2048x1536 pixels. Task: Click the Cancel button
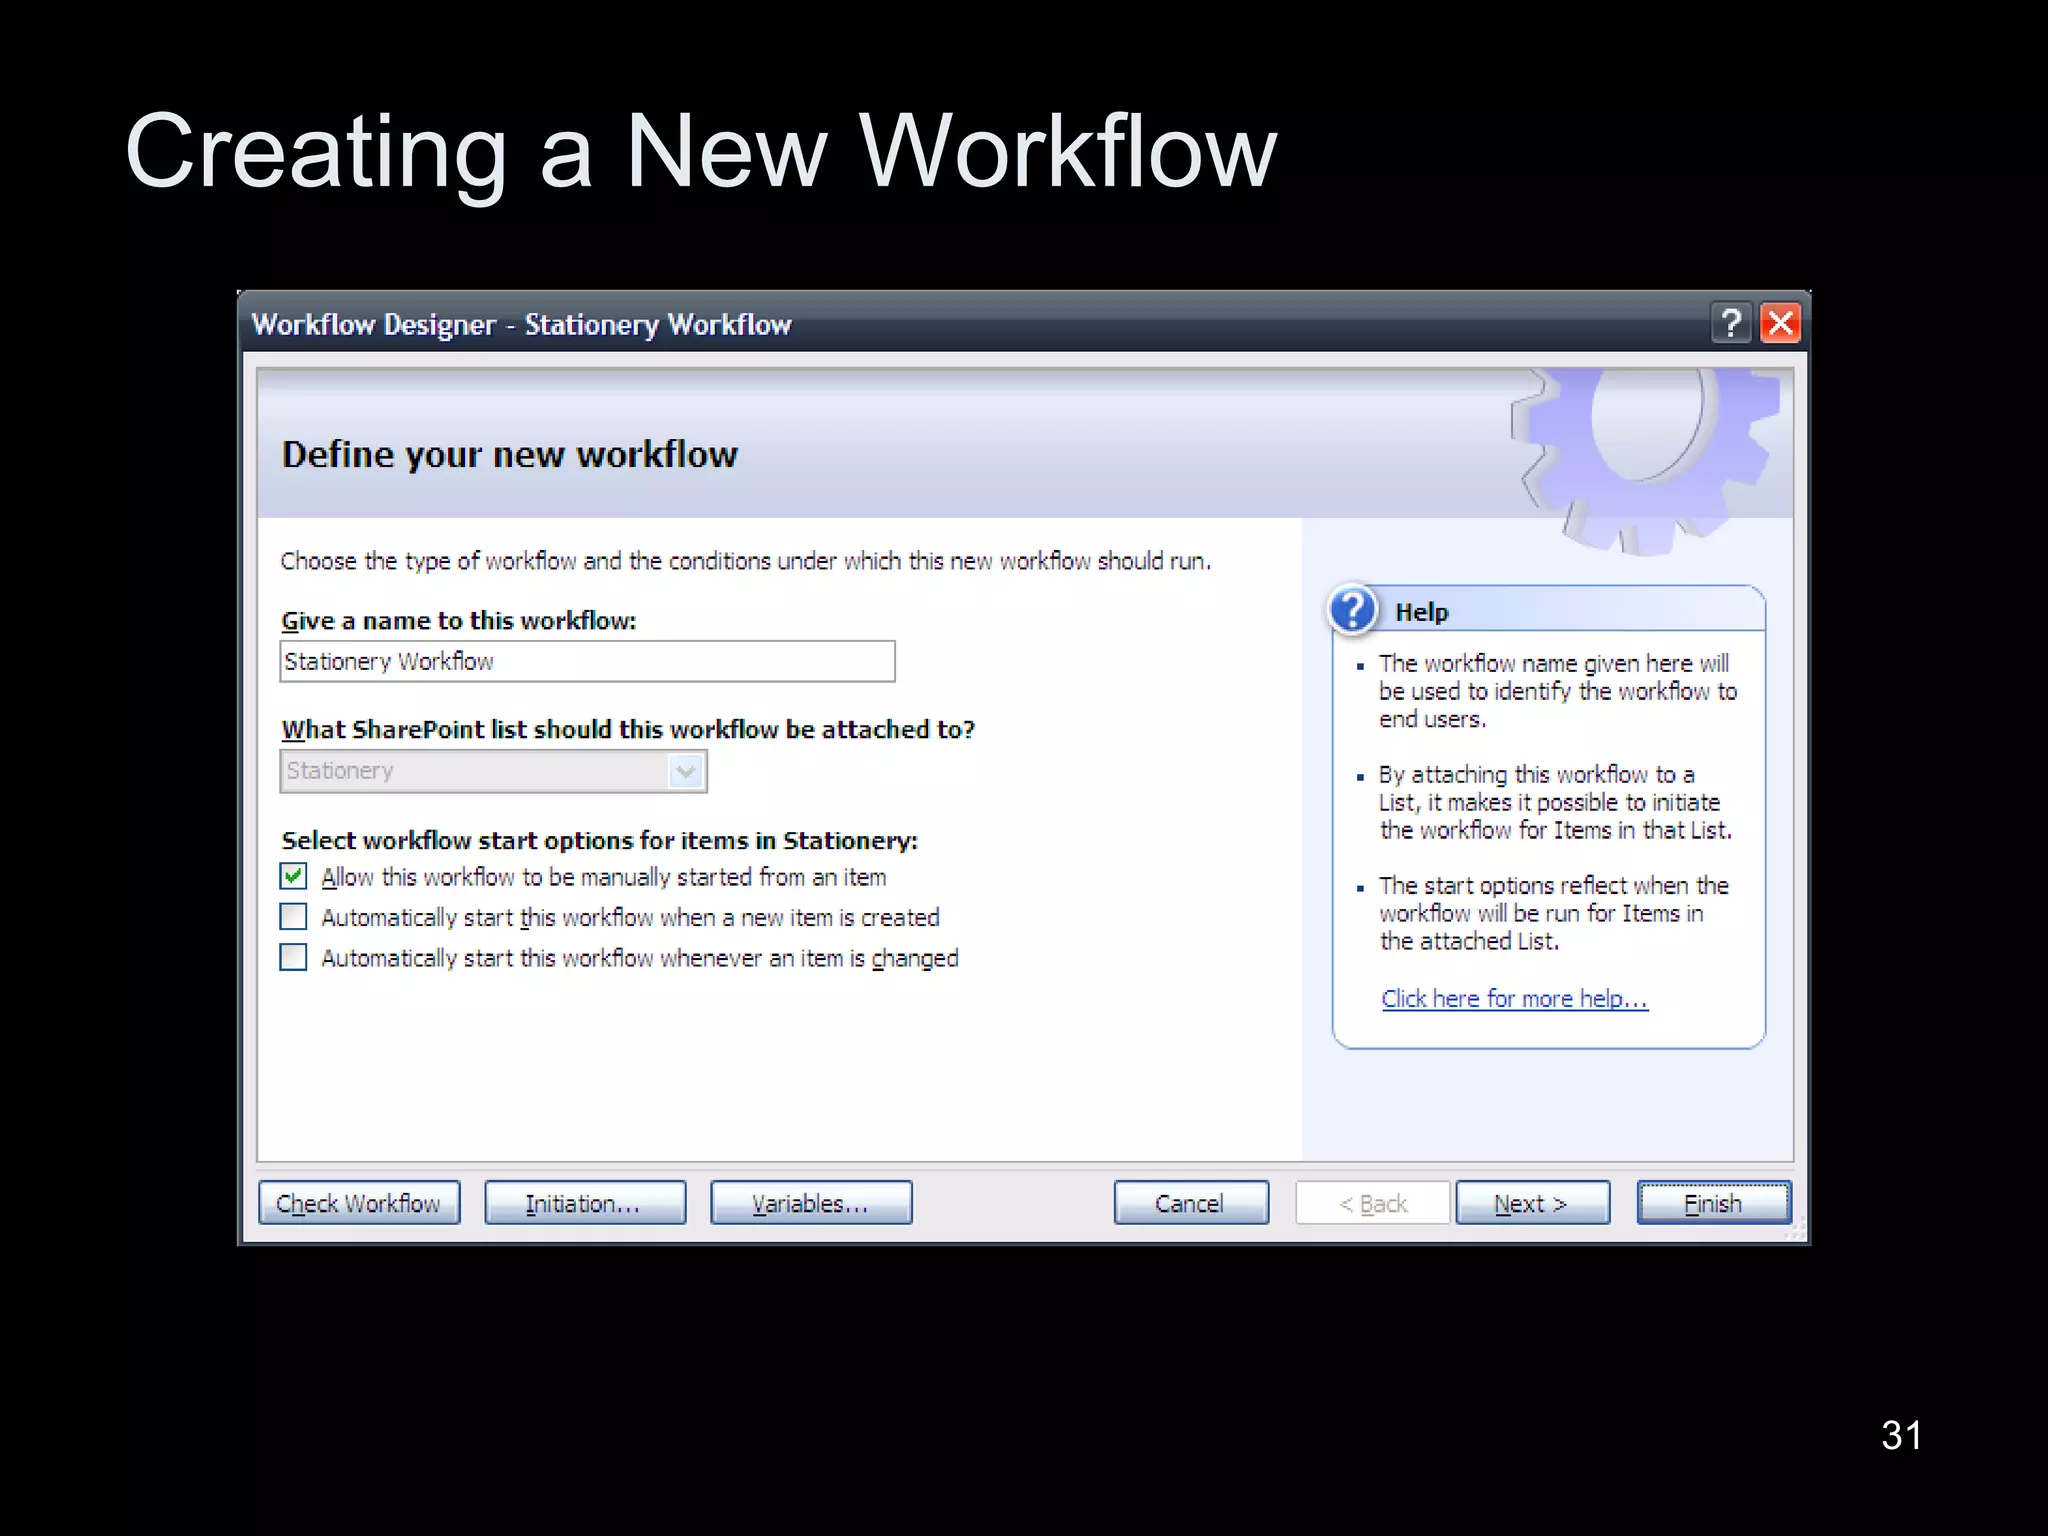[1191, 1202]
